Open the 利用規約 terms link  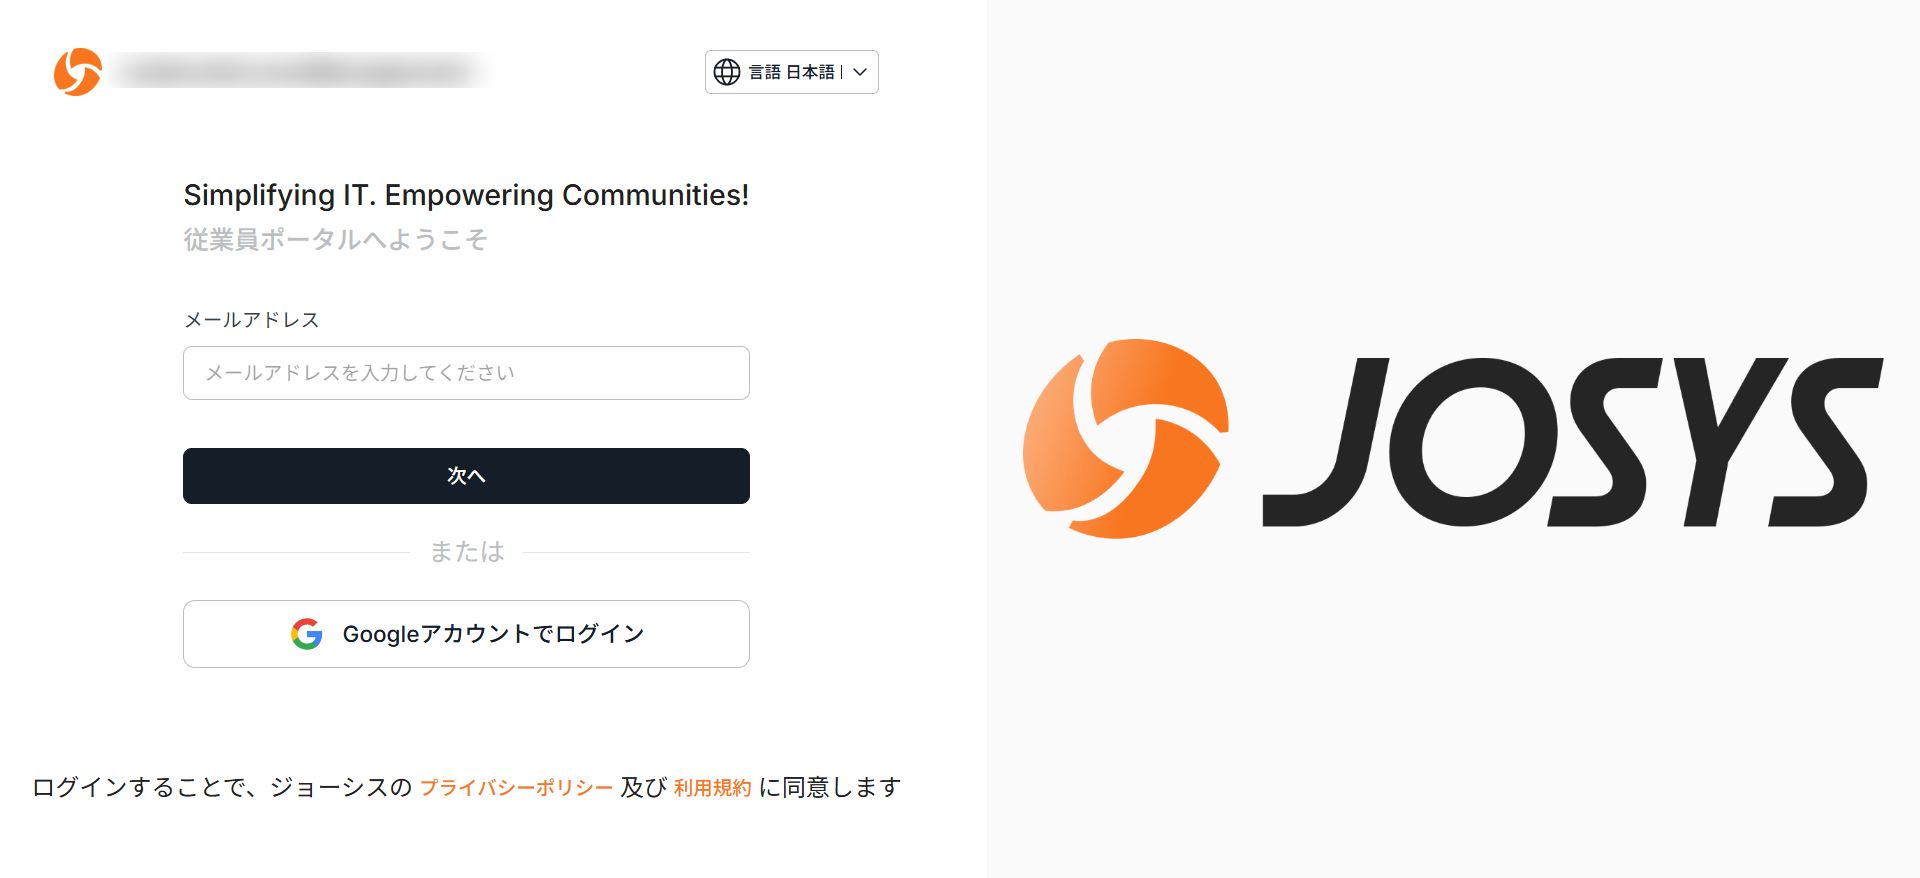(x=712, y=788)
